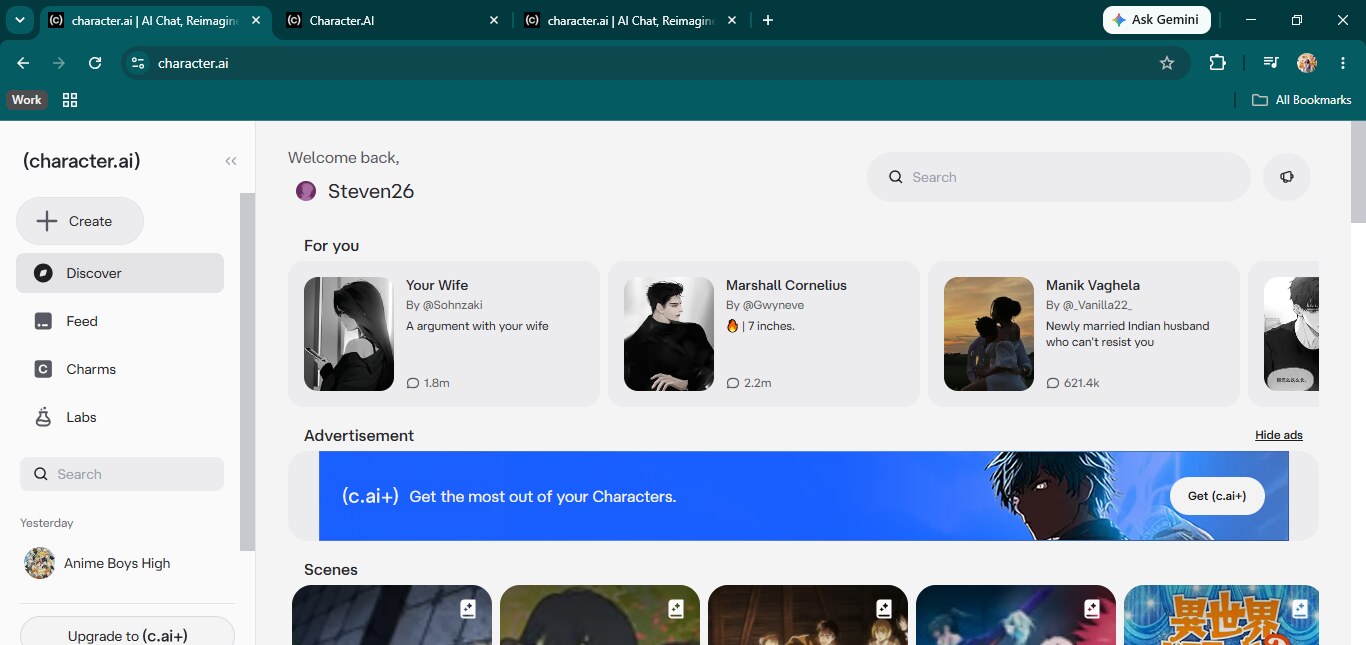Open the Your Wife character card

coord(443,334)
